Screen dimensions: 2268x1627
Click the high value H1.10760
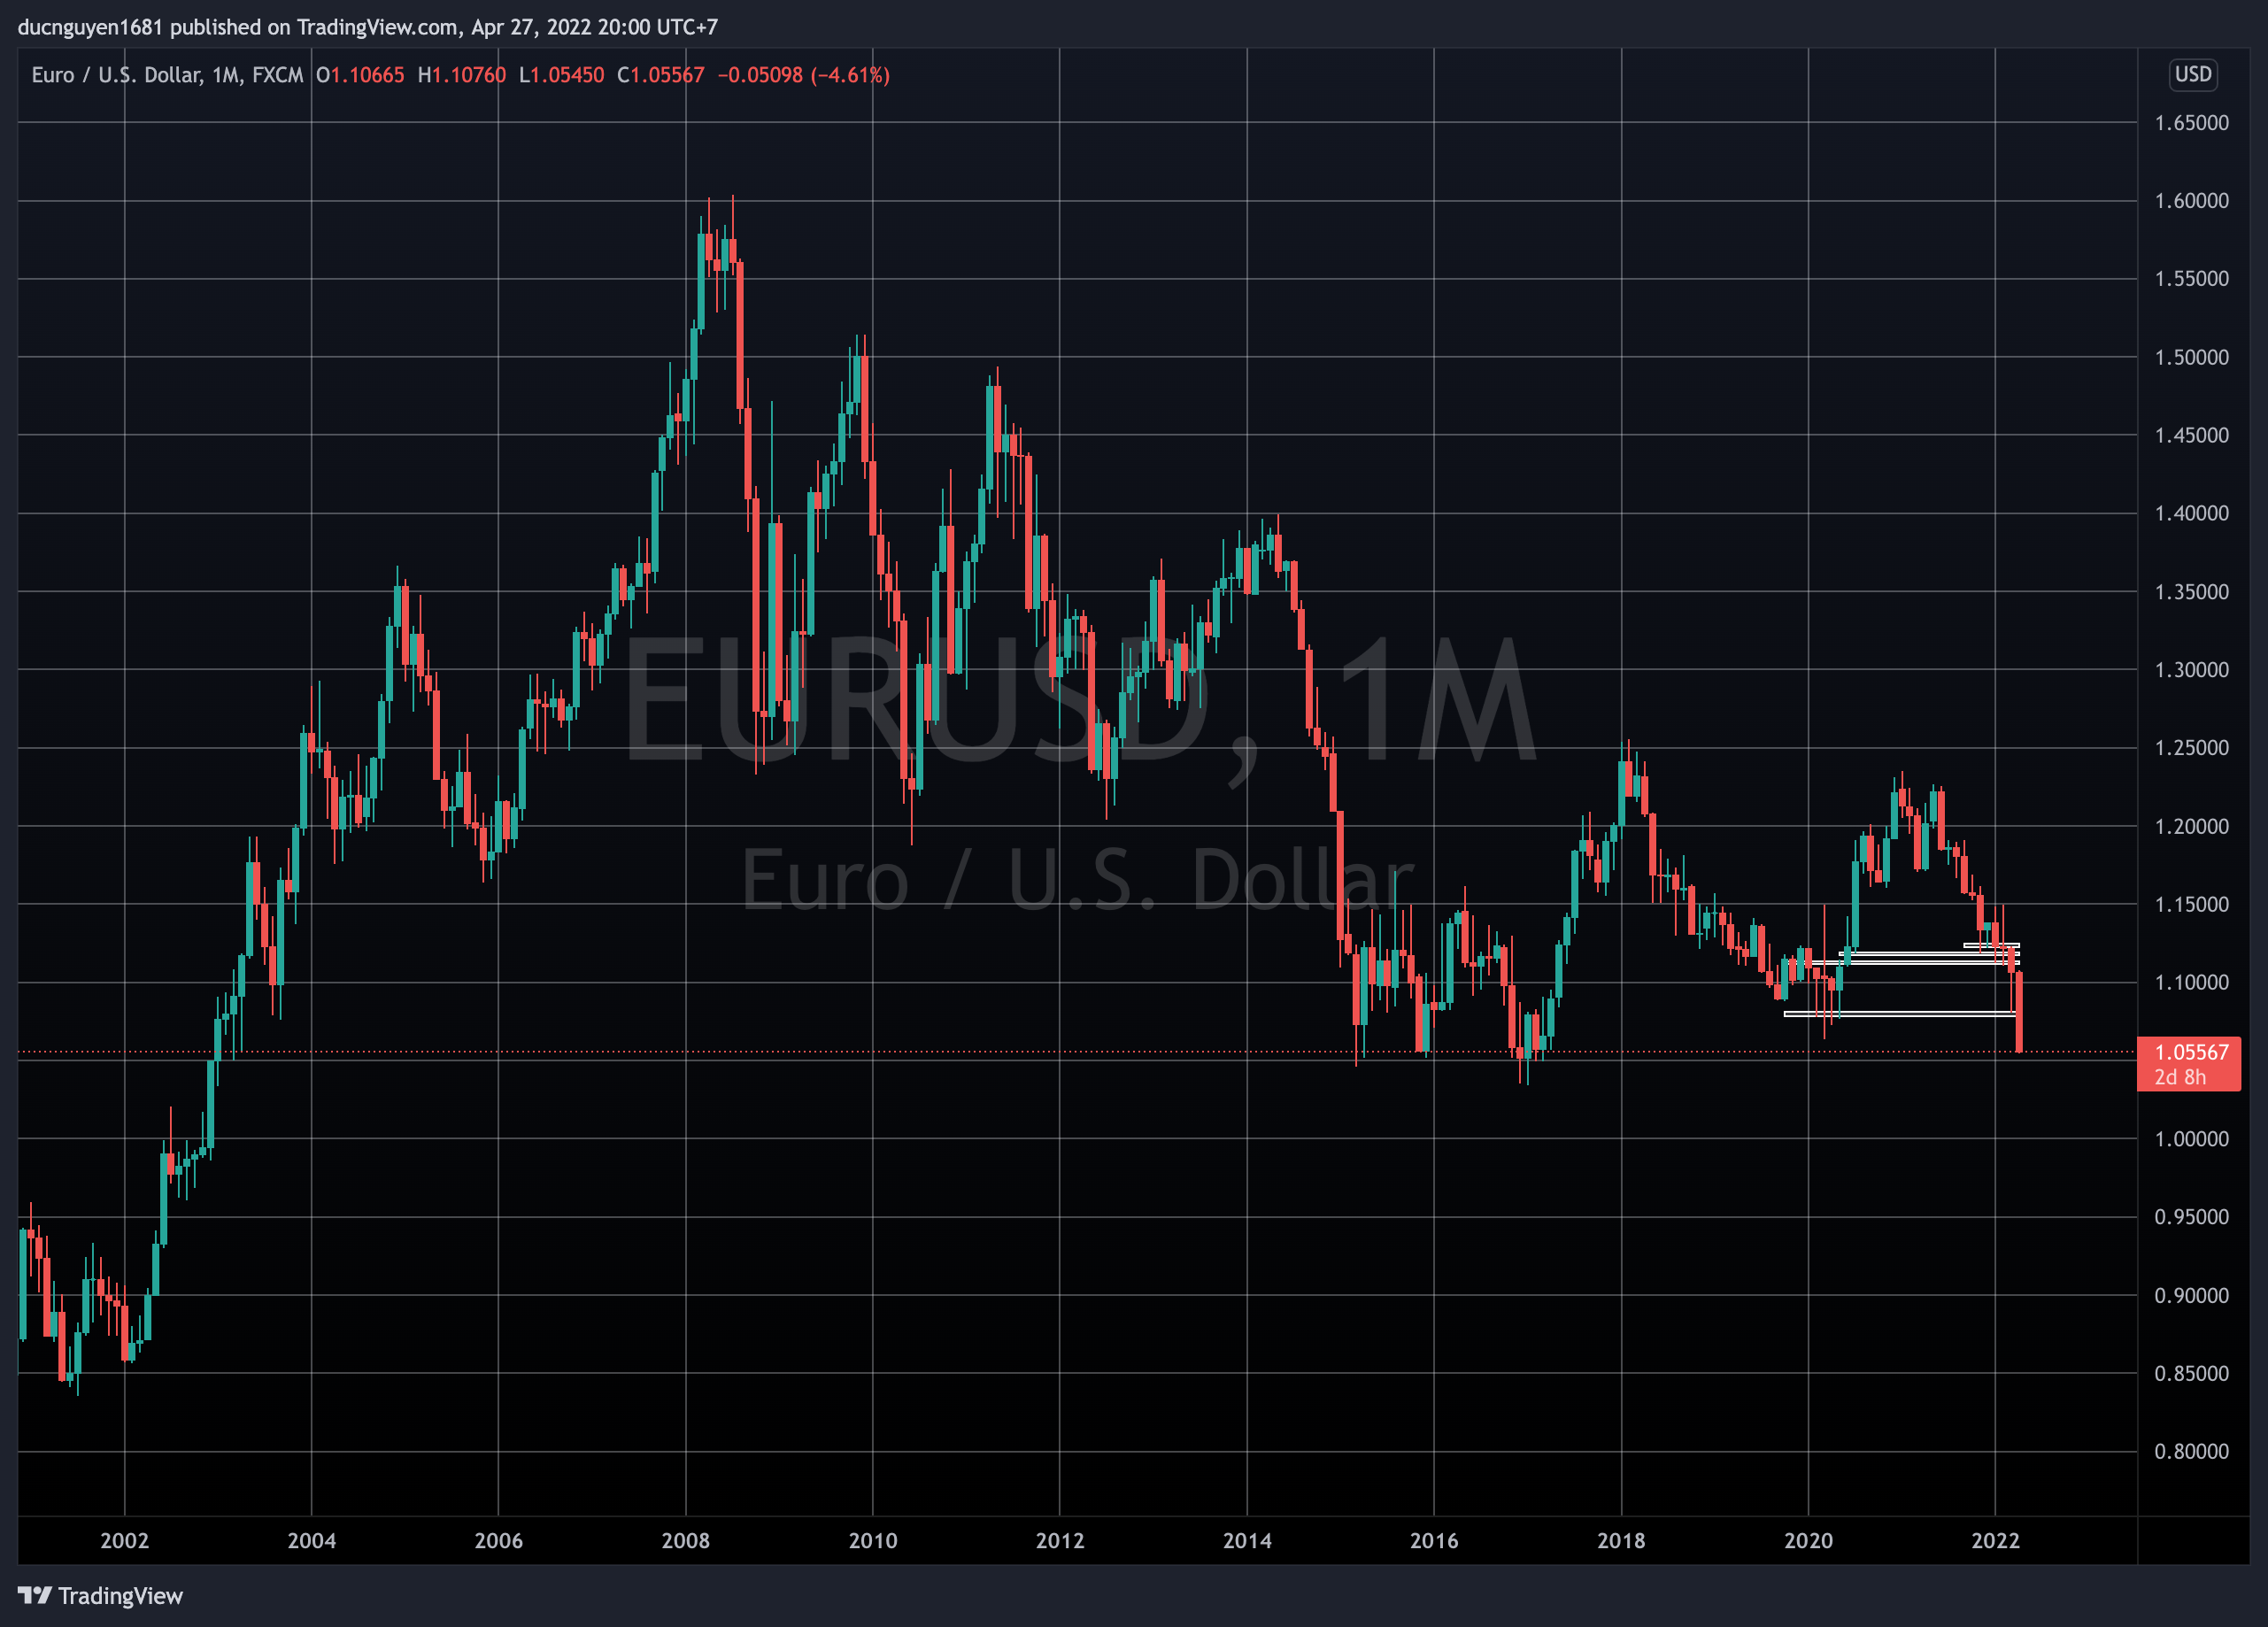pyautogui.click(x=462, y=75)
